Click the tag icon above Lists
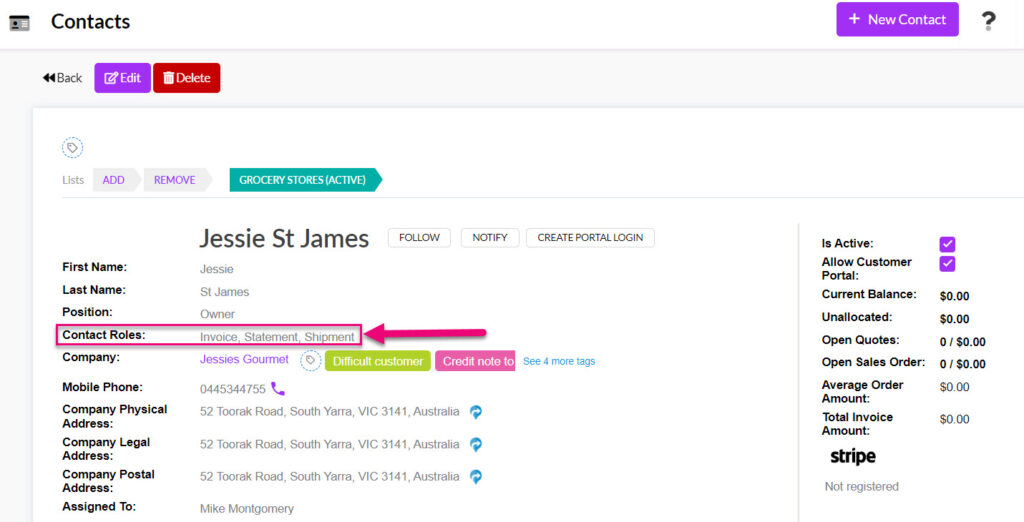Screen dimensions: 1024x522 click(72, 148)
